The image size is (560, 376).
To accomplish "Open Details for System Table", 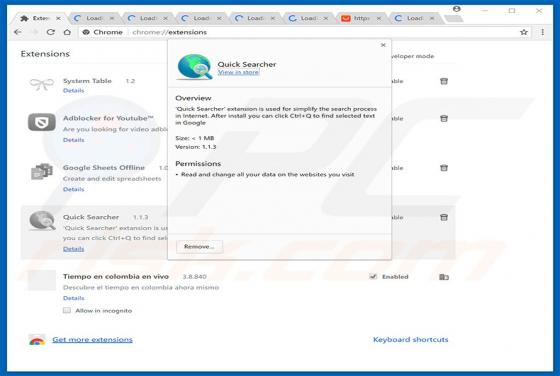I will tap(74, 91).
